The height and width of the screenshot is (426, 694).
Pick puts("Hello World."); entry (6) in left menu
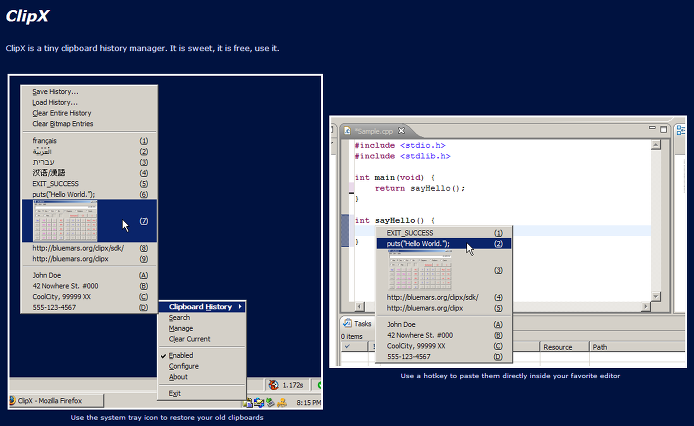point(89,194)
